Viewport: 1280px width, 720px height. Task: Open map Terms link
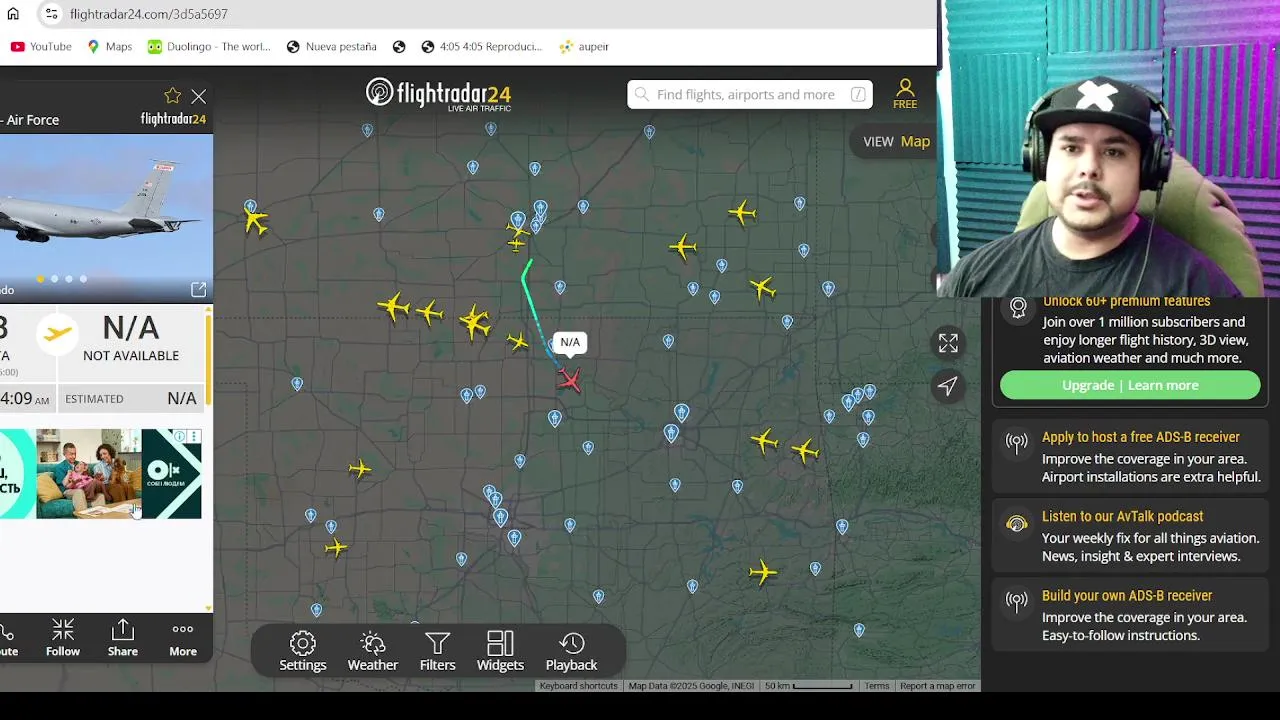pyautogui.click(x=877, y=686)
